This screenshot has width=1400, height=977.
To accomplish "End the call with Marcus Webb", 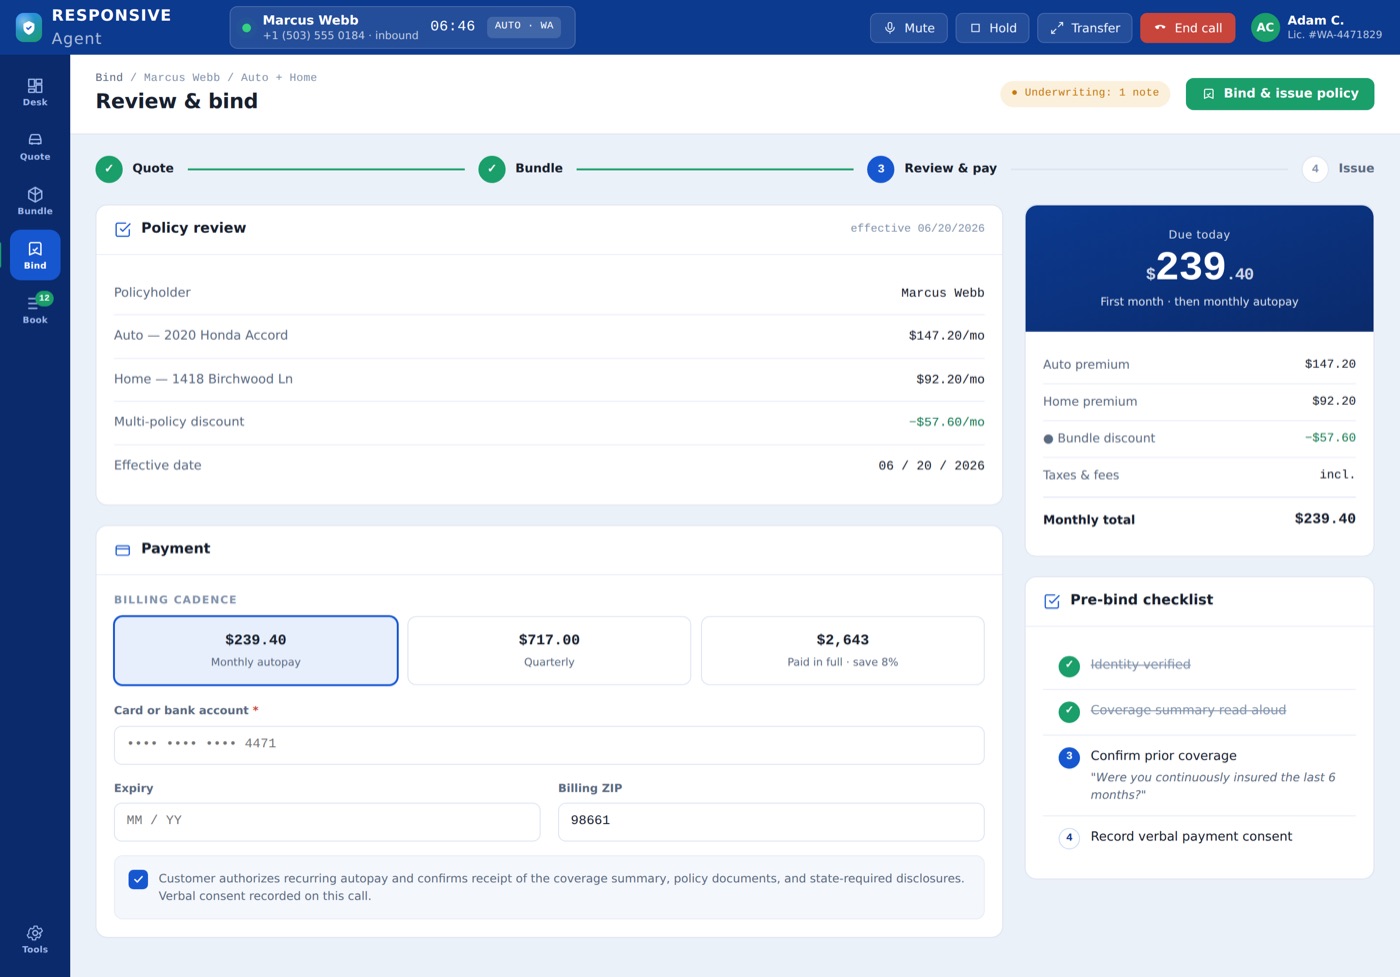I will pos(1188,28).
